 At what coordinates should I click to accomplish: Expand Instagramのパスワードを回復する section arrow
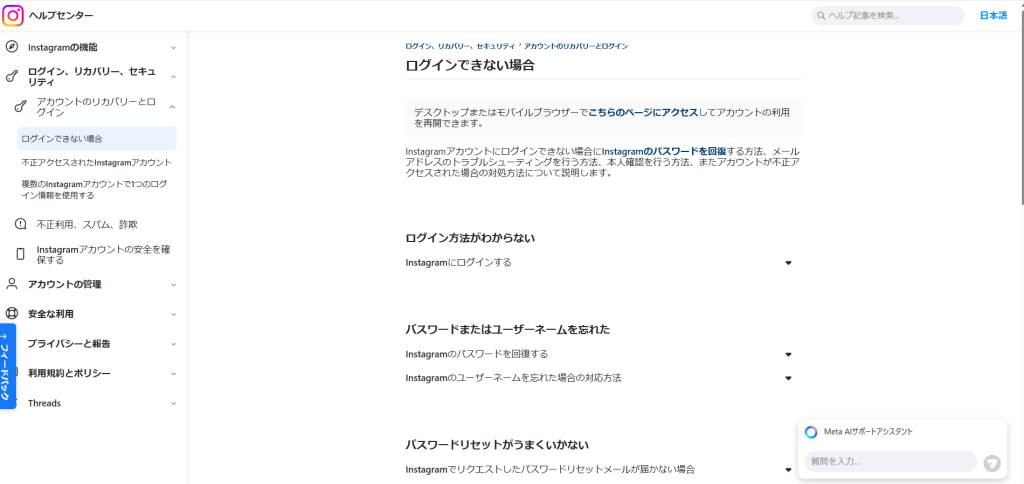click(x=788, y=354)
